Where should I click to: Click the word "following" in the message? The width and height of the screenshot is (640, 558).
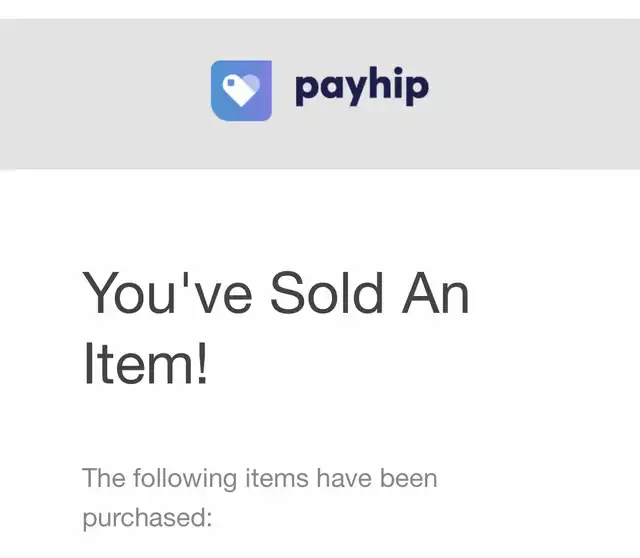(185, 478)
